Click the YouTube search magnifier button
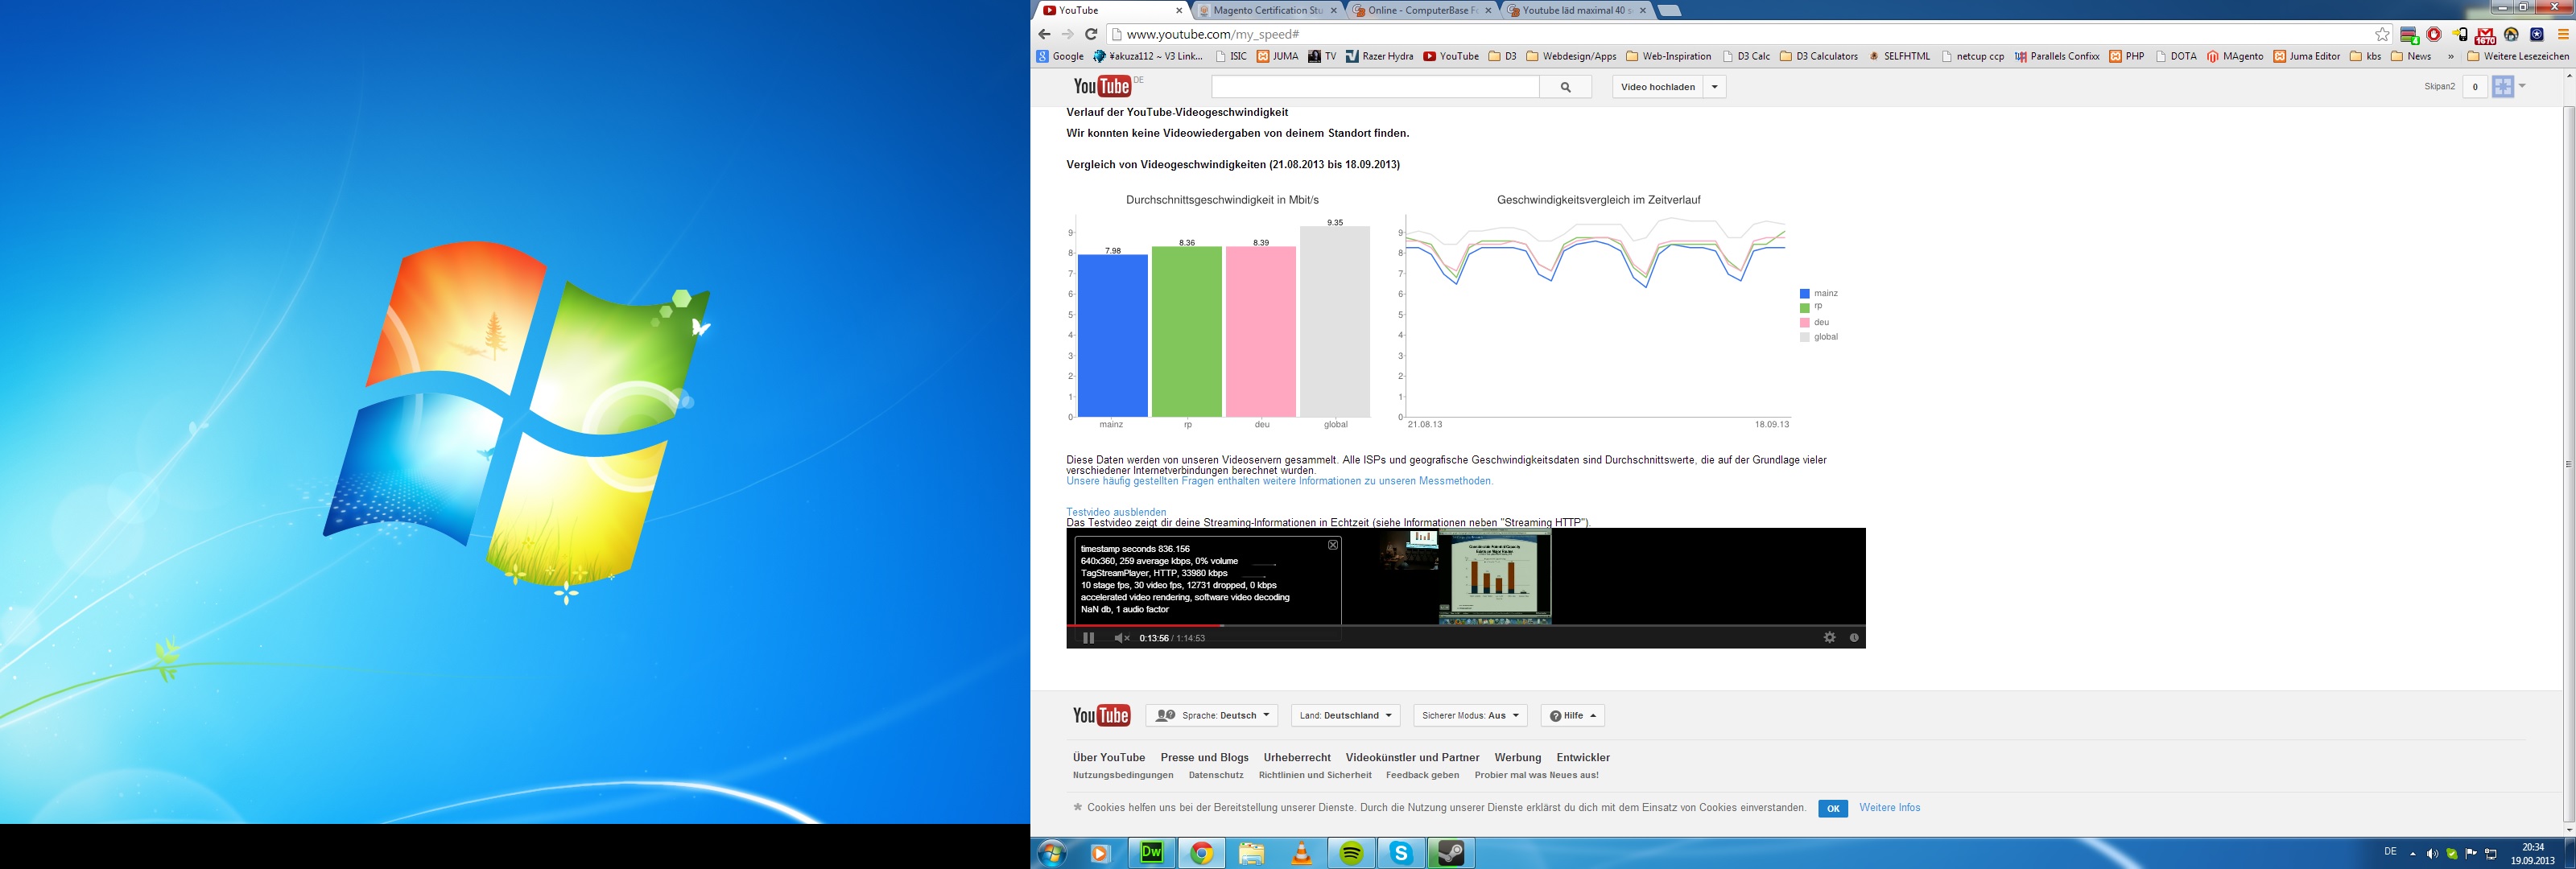Image resolution: width=2576 pixels, height=869 pixels. [x=1565, y=87]
